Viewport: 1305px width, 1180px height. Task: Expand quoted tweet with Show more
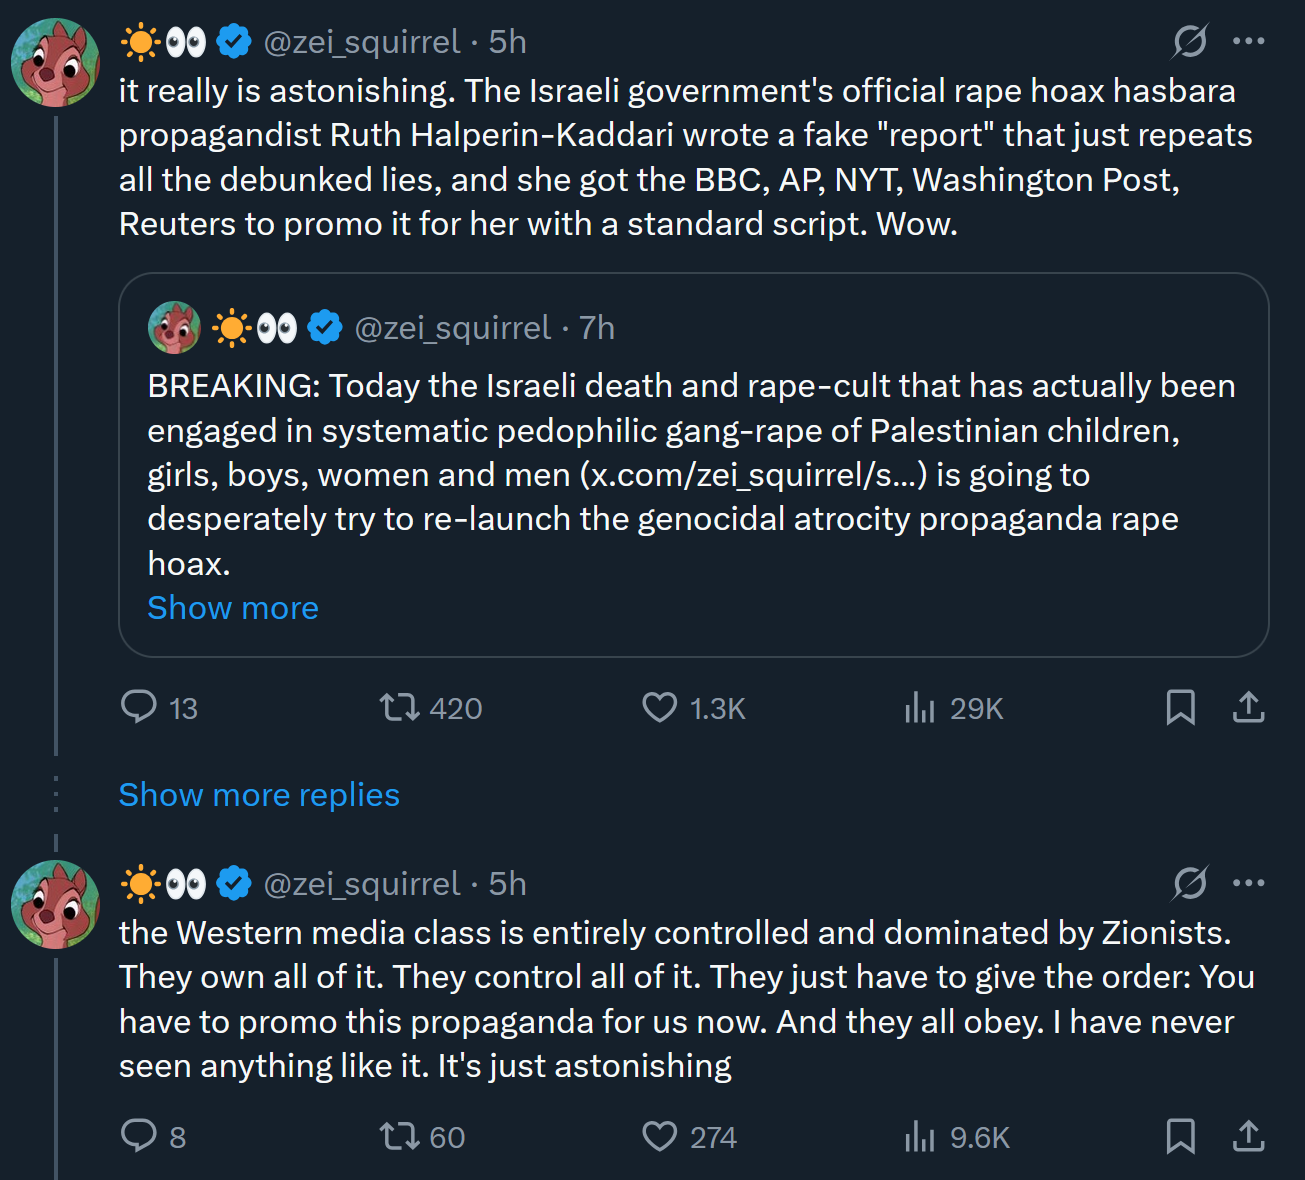click(x=233, y=608)
